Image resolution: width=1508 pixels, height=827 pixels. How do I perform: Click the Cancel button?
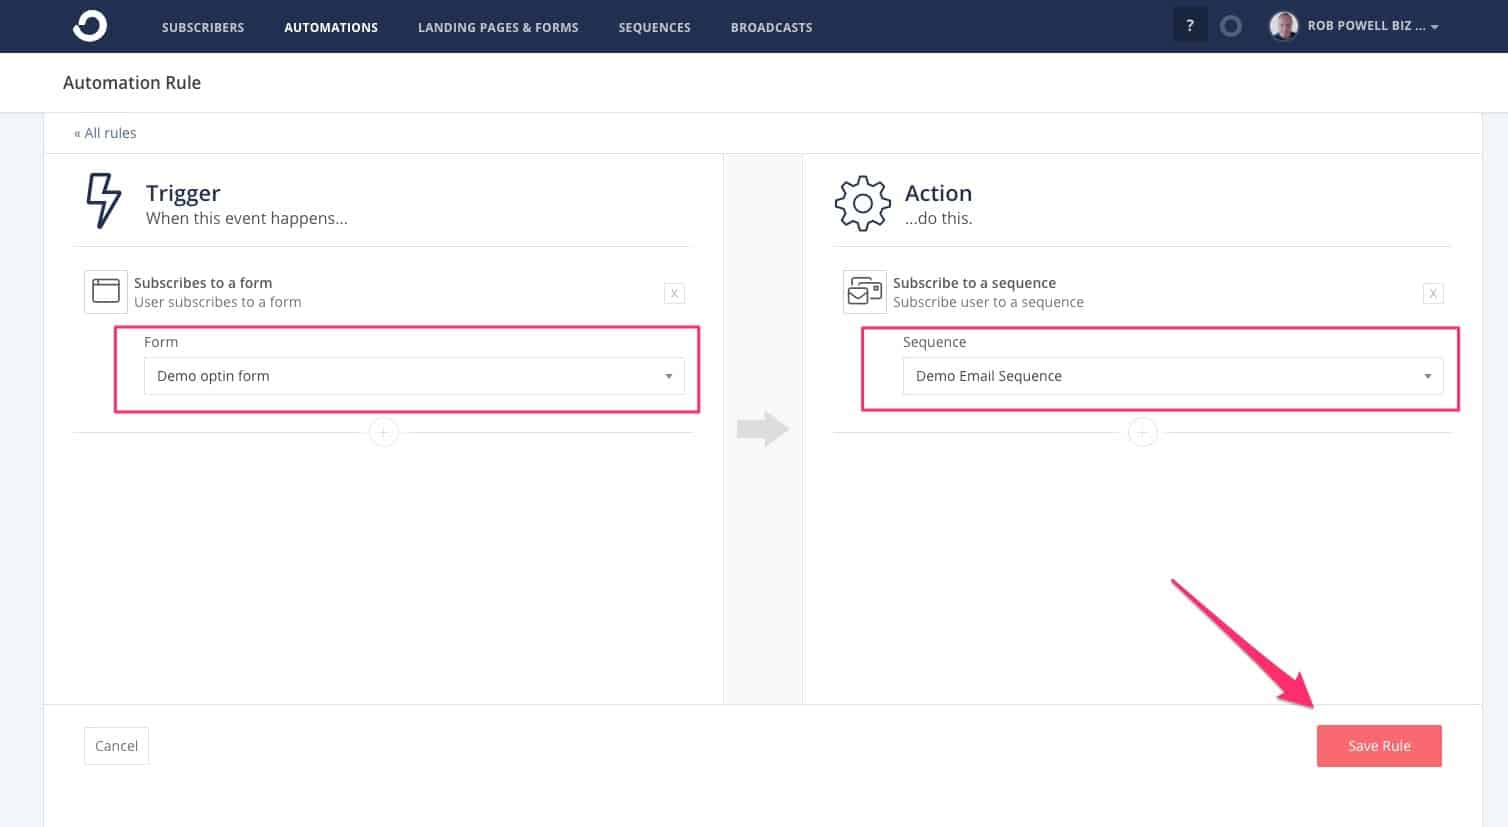point(116,746)
